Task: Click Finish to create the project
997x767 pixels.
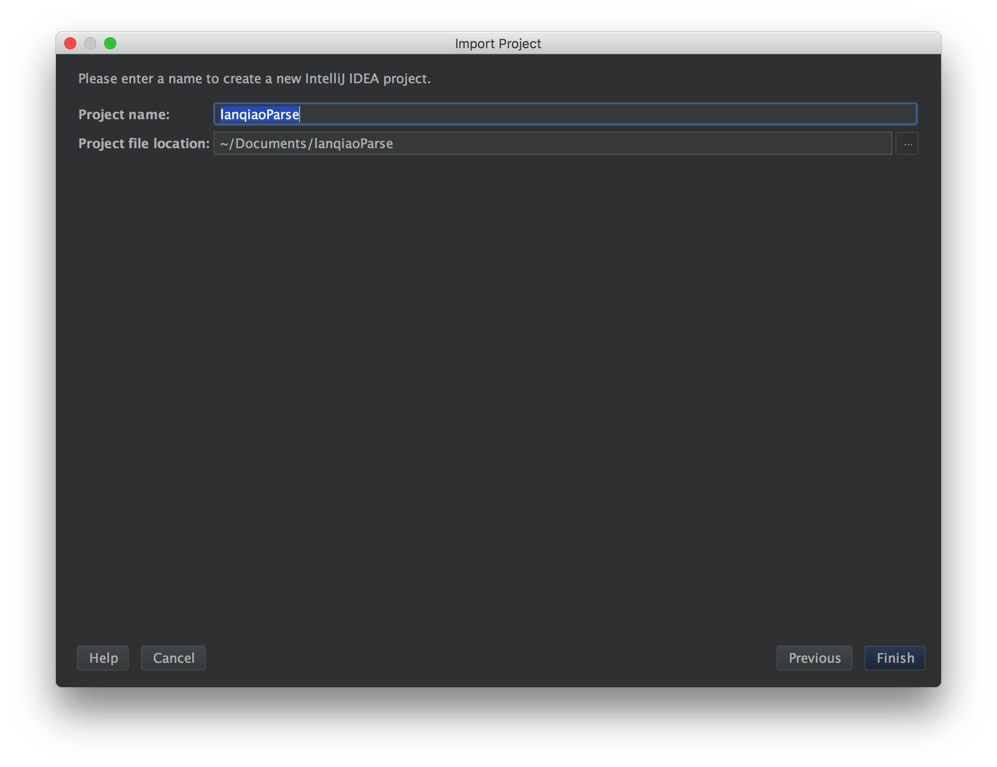Action: [x=895, y=658]
